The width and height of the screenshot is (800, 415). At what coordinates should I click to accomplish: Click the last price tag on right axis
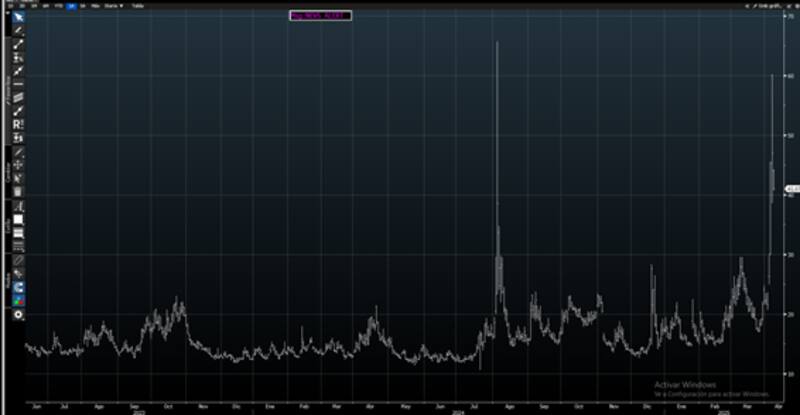(792, 188)
